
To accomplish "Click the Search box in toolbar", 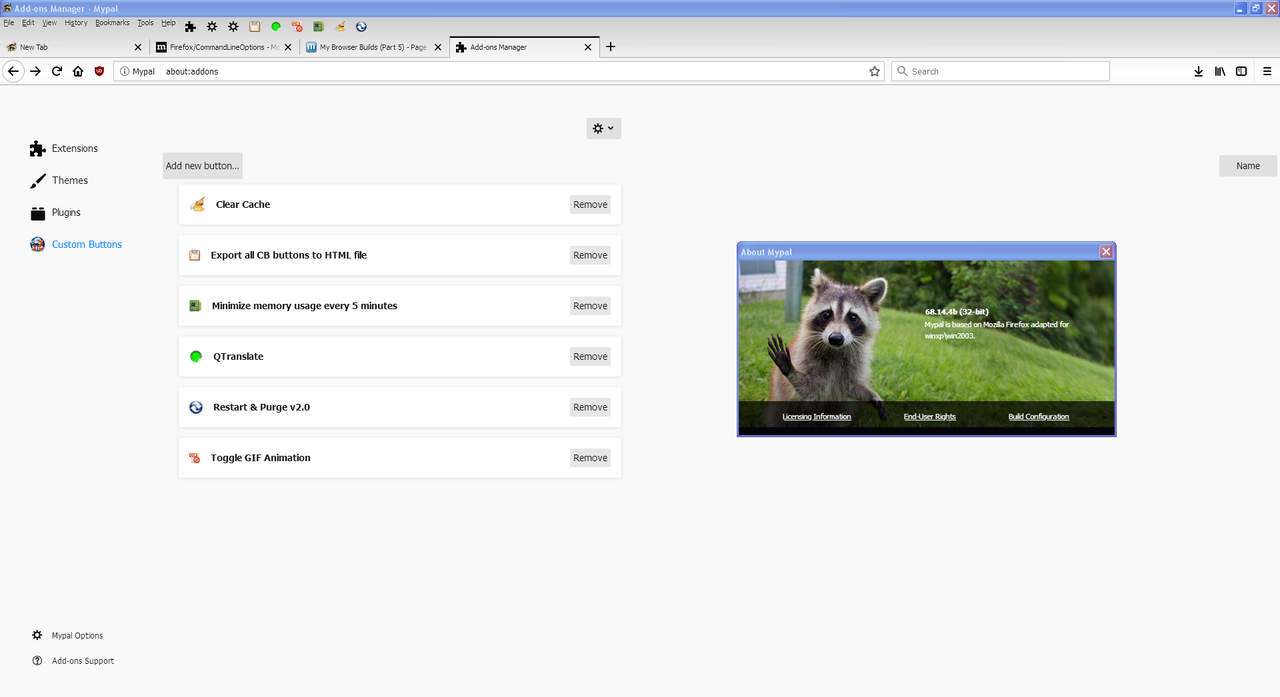I will click(x=1000, y=71).
